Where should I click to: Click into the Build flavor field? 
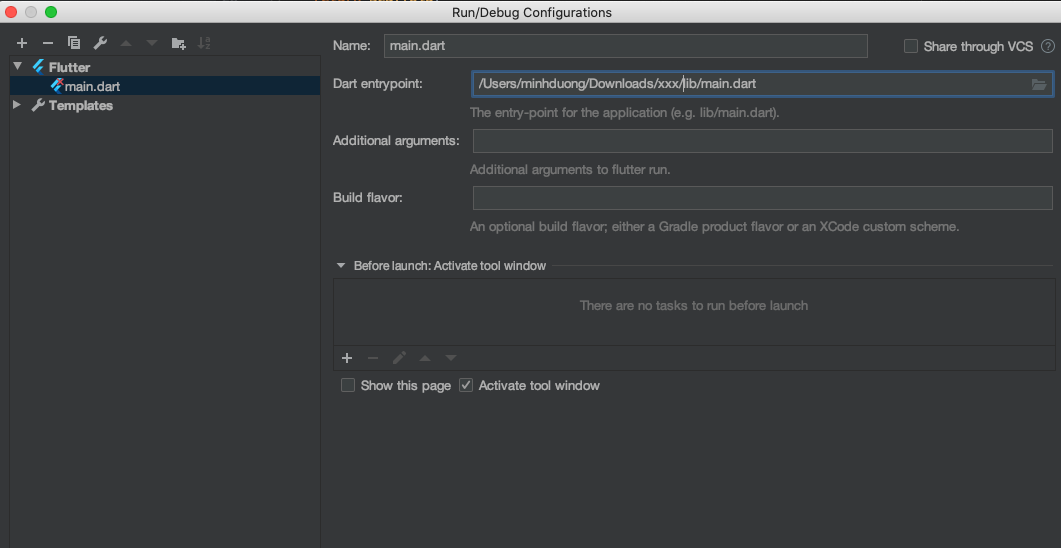coord(762,198)
